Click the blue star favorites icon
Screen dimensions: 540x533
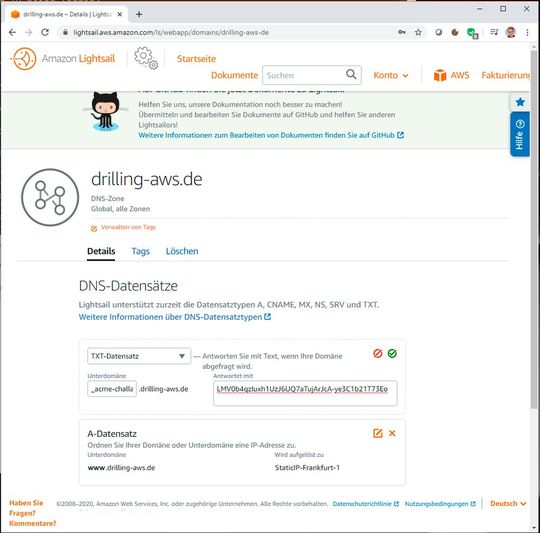520,102
